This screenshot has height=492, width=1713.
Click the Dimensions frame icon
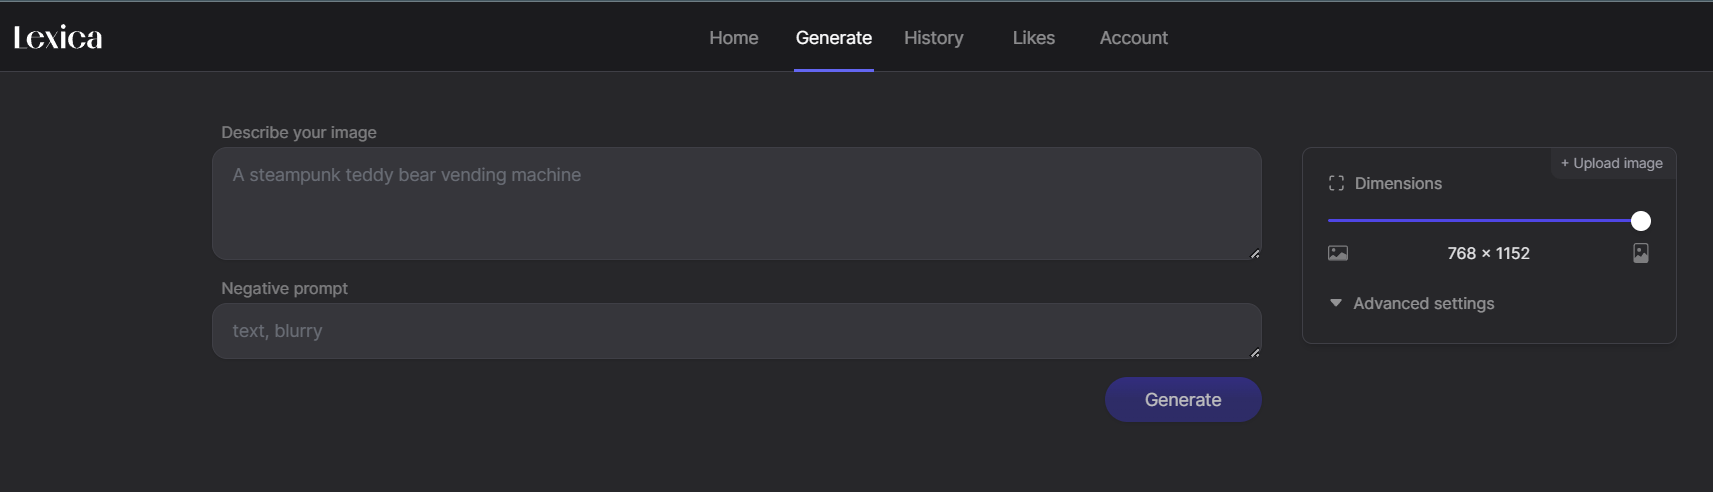pos(1336,183)
